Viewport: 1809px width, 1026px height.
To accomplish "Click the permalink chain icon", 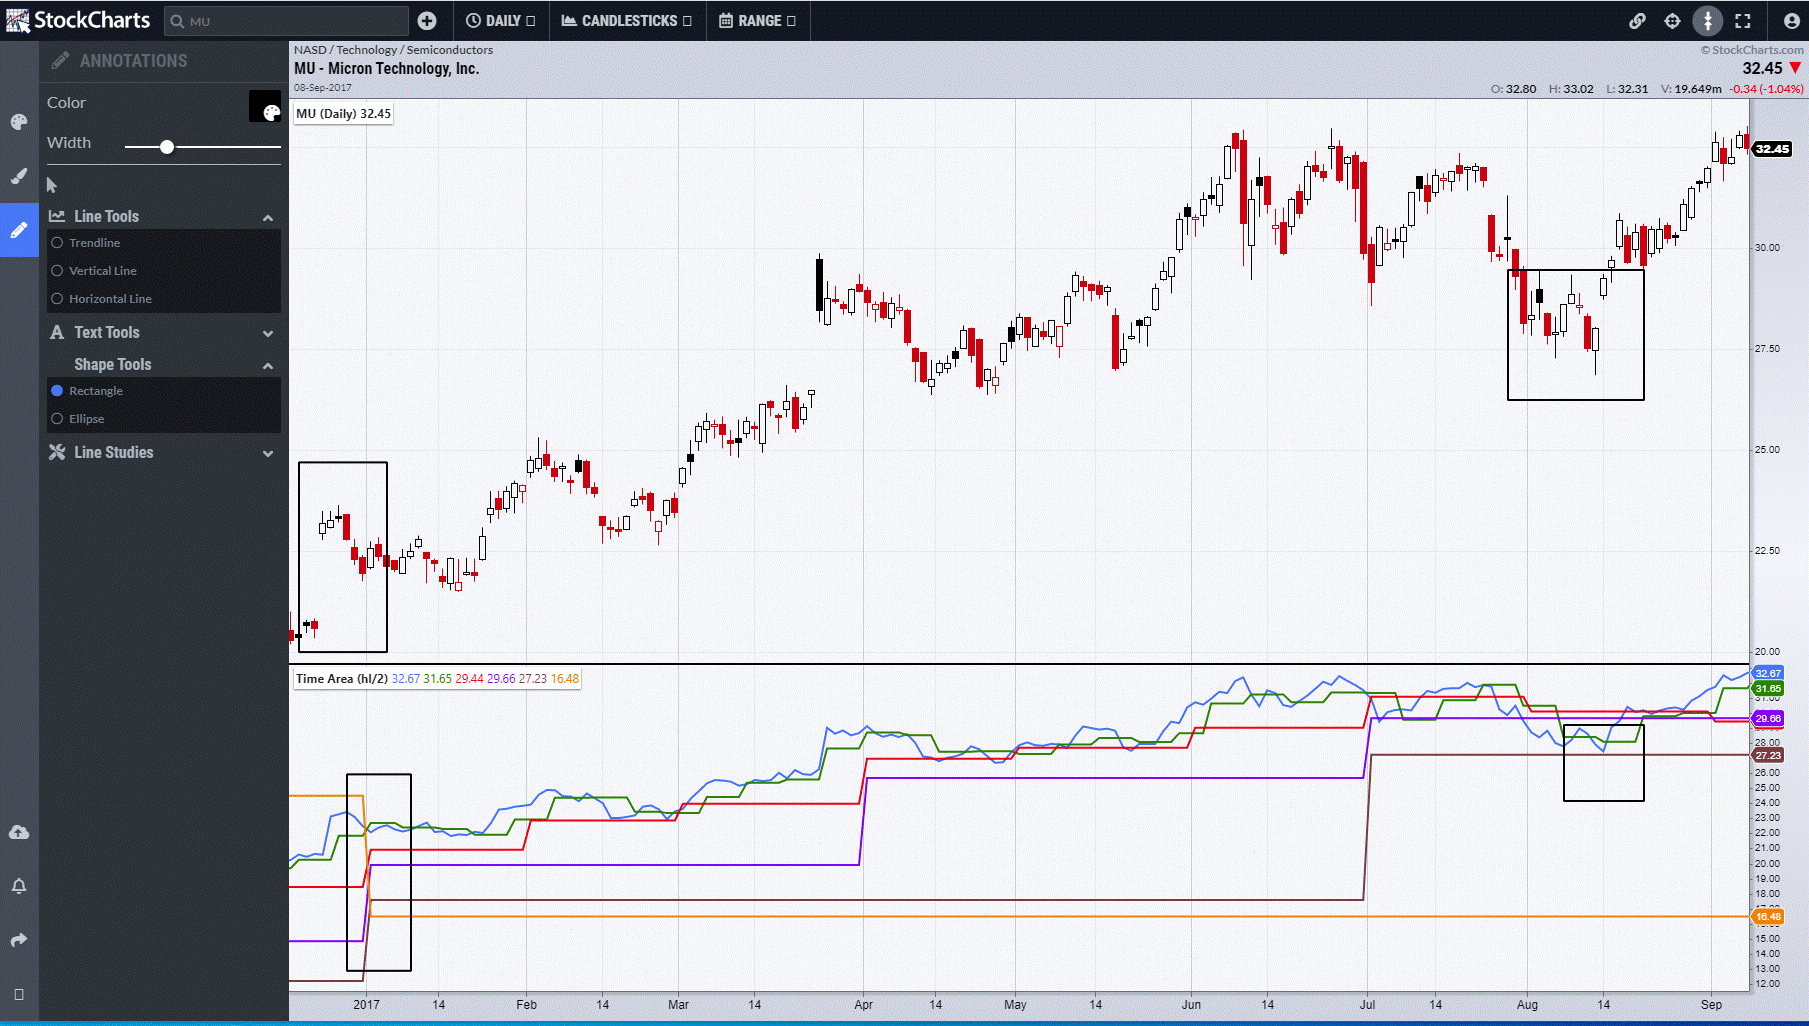I will [1637, 21].
